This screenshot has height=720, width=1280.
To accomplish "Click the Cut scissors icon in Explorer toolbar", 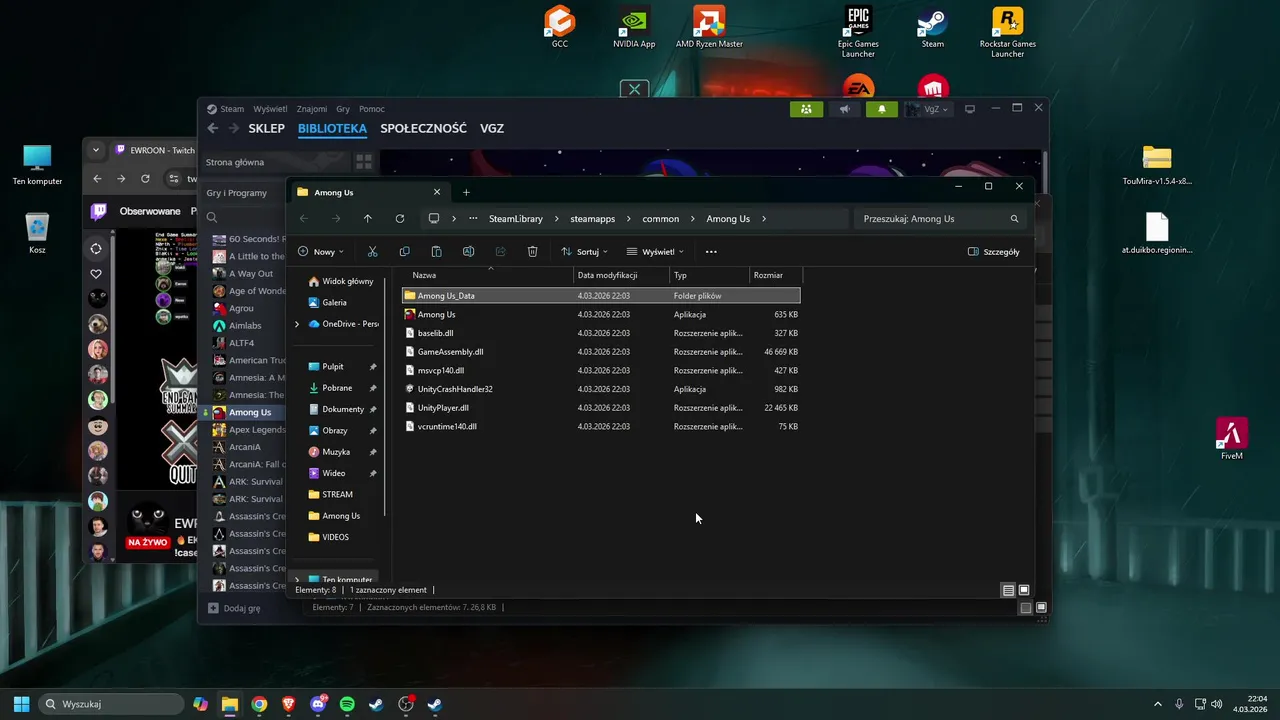I will click(372, 252).
